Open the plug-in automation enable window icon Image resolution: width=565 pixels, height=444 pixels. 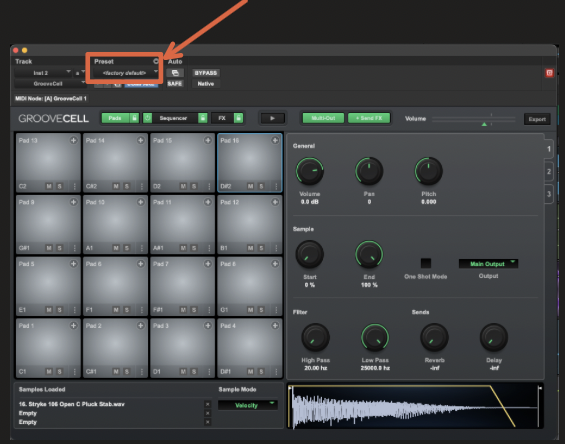[175, 73]
